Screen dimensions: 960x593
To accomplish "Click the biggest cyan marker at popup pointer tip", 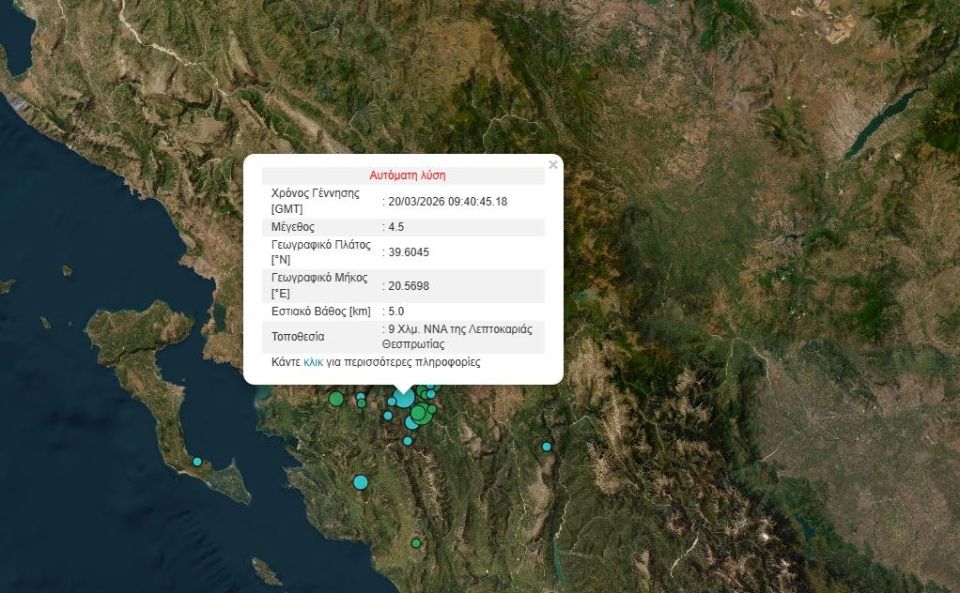I will coord(403,398).
